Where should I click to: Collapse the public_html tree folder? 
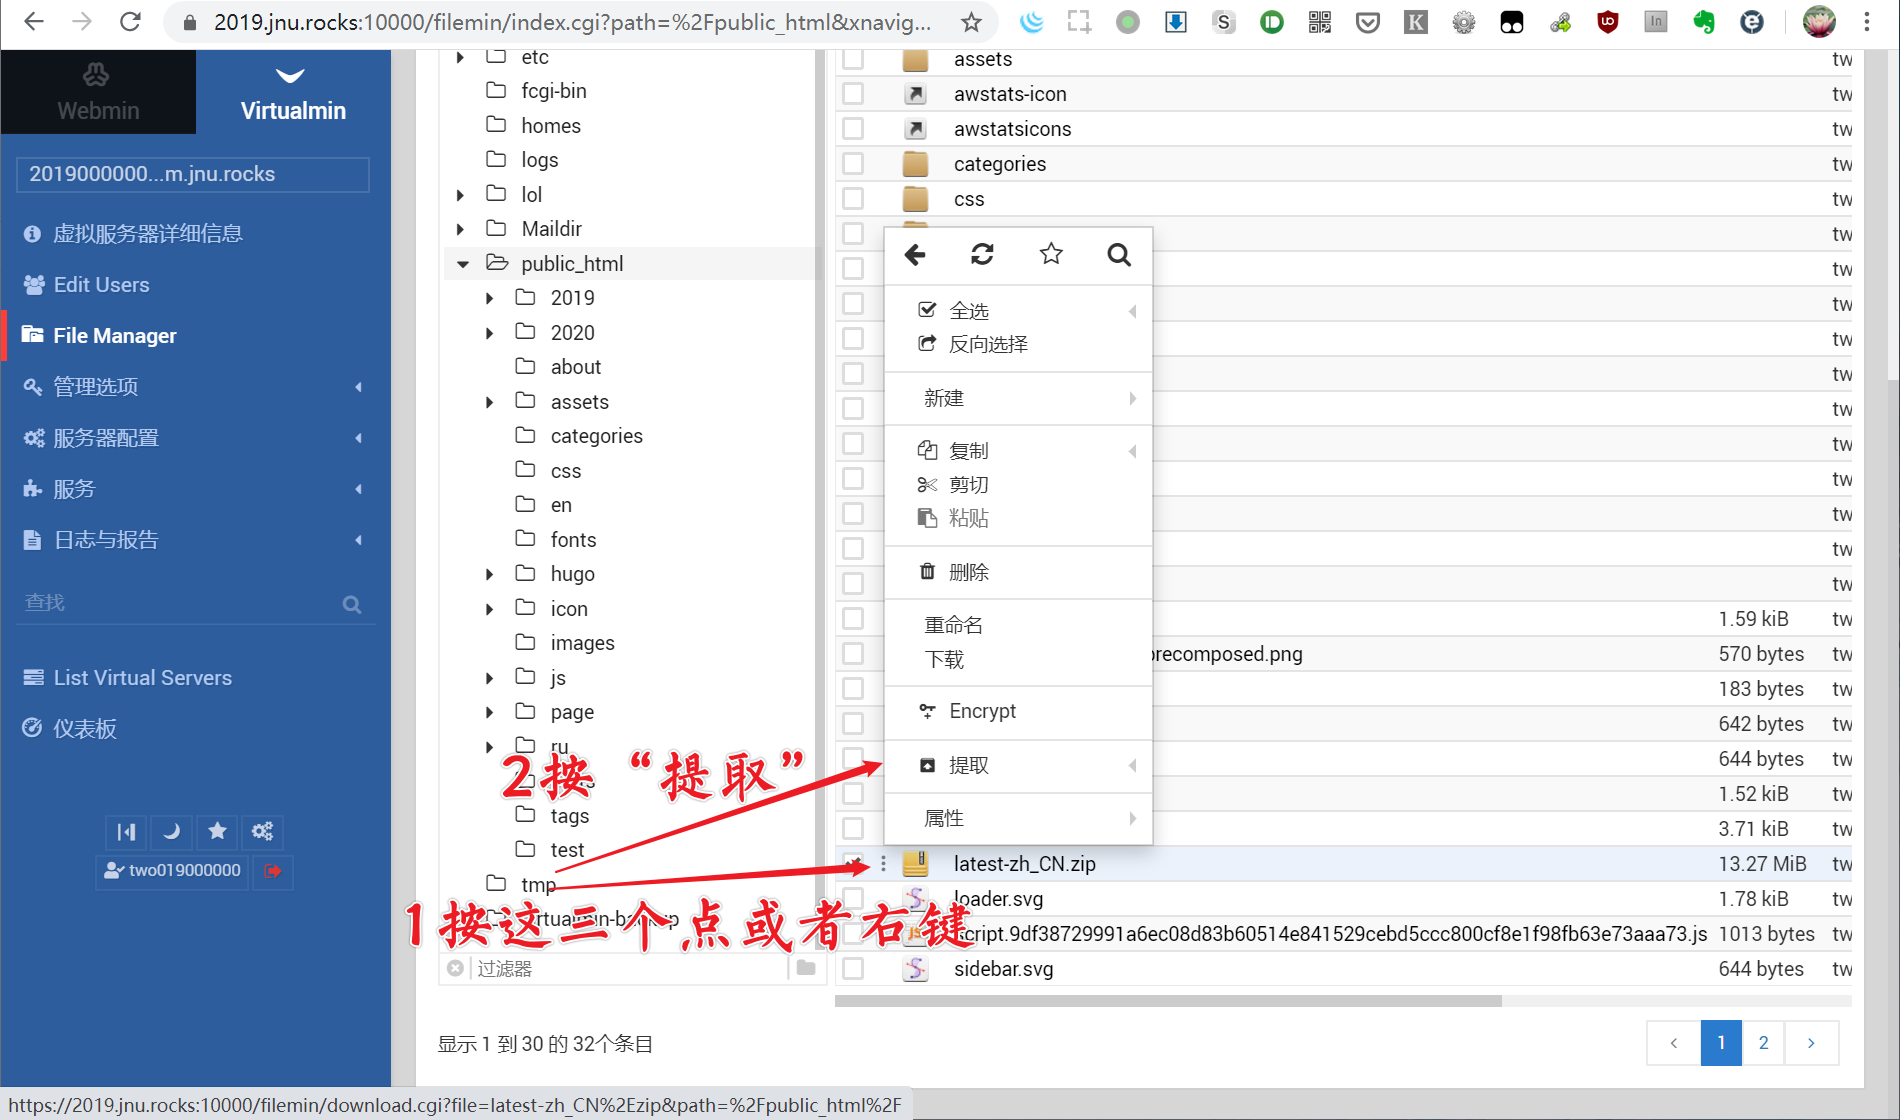[463, 264]
